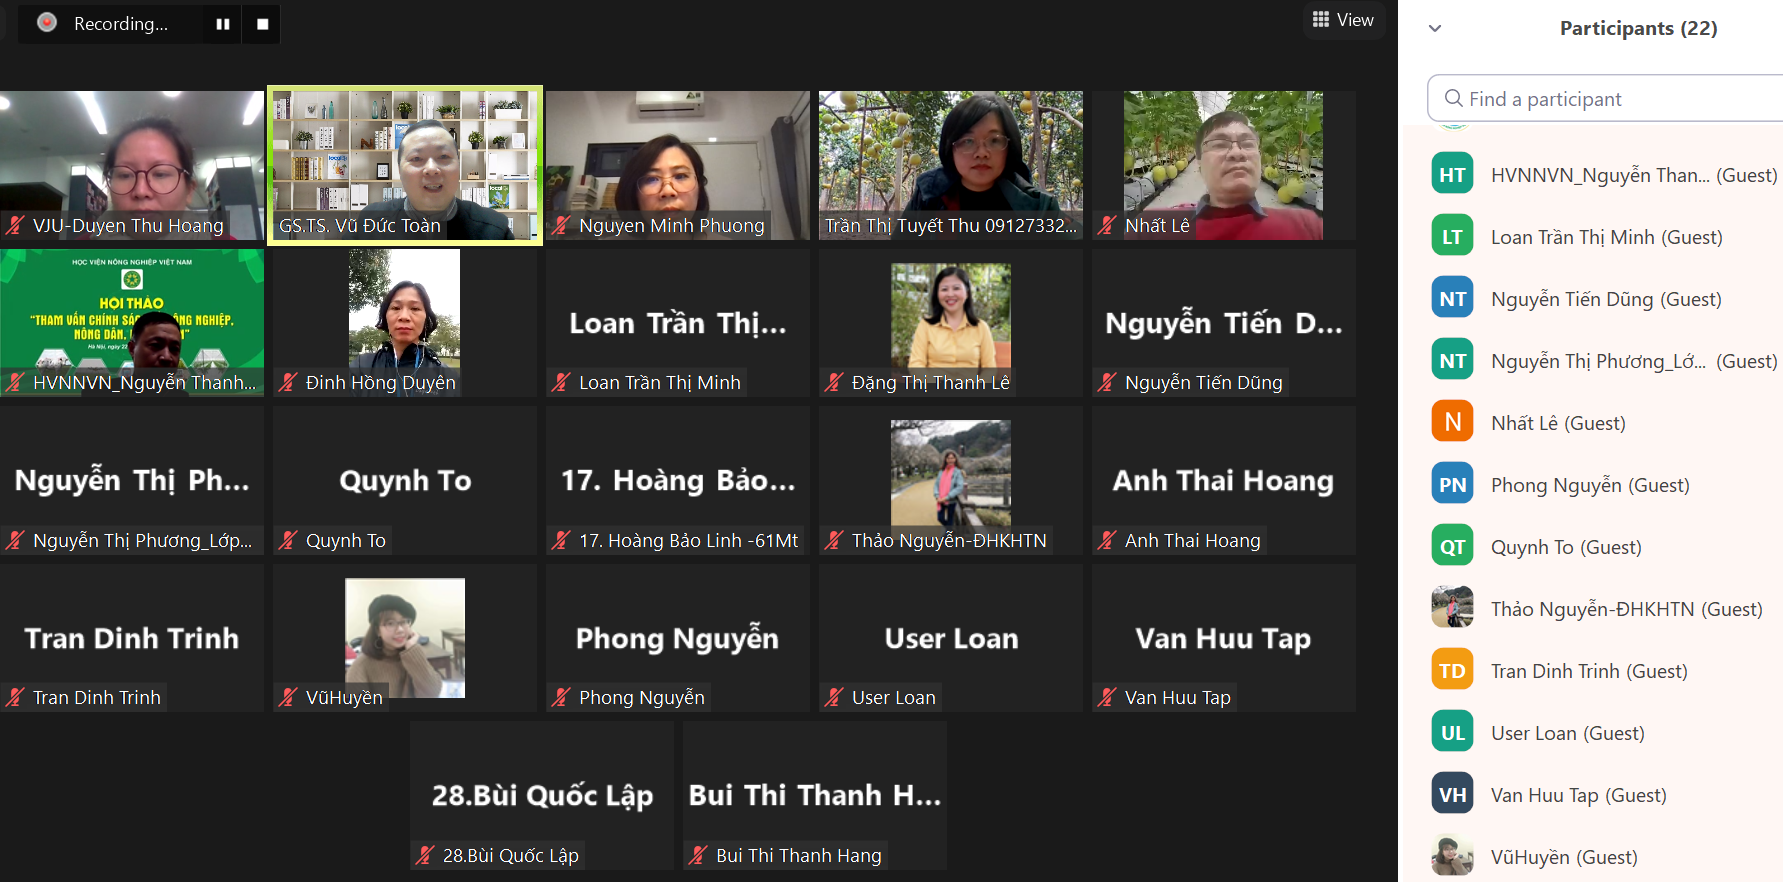Click the Find a participant search field
The image size is (1783, 882).
pyautogui.click(x=1610, y=99)
